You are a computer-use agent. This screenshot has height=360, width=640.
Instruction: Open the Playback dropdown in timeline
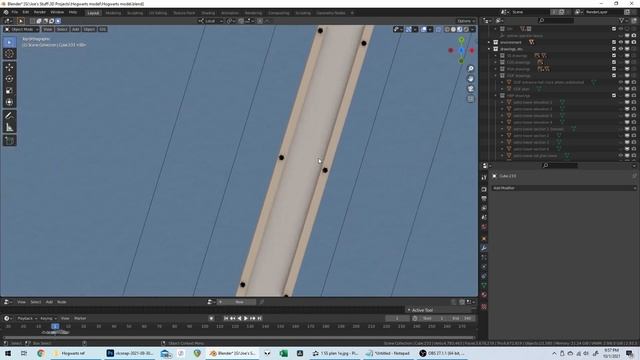click(x=27, y=318)
